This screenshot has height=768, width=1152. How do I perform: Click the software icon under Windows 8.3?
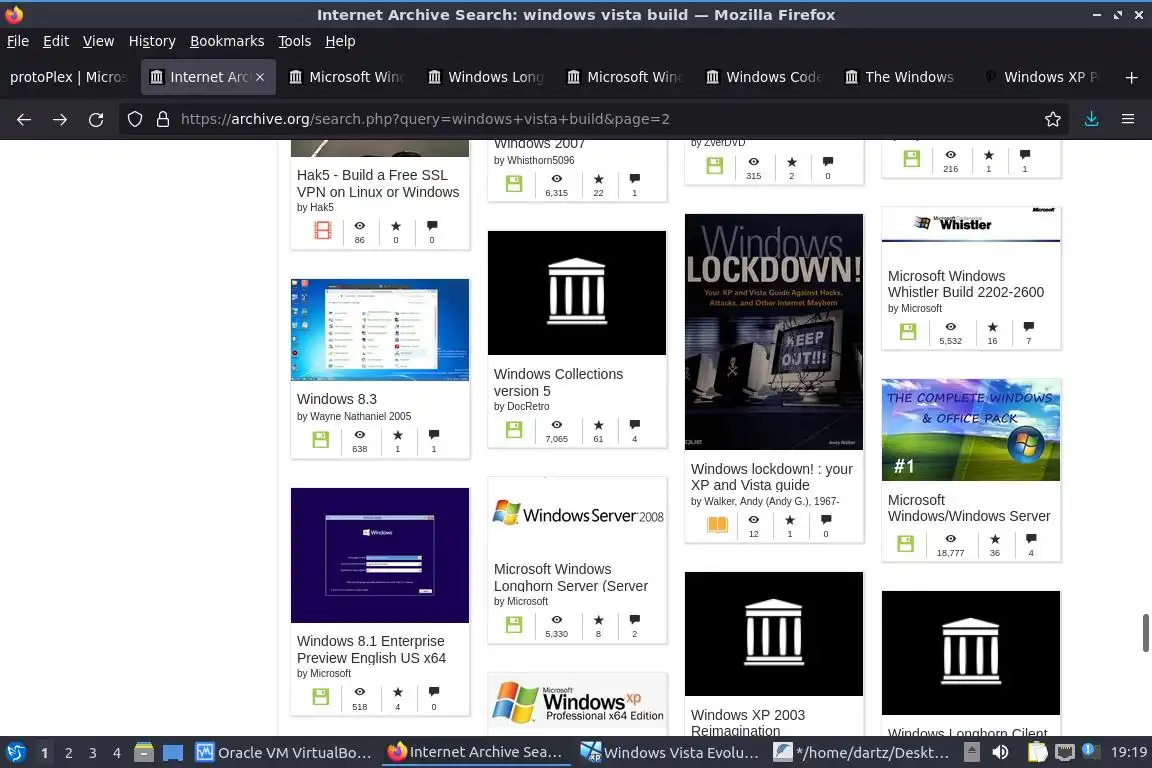tap(321, 439)
